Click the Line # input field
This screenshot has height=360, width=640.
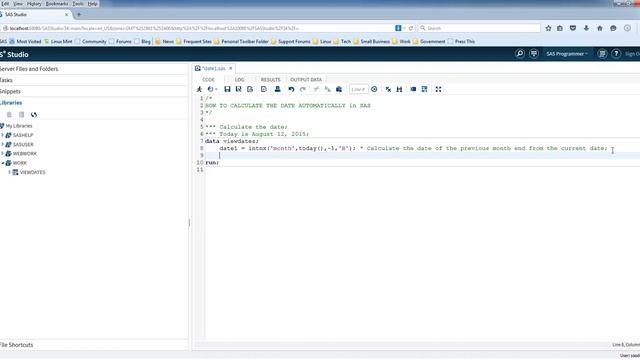(x=358, y=89)
